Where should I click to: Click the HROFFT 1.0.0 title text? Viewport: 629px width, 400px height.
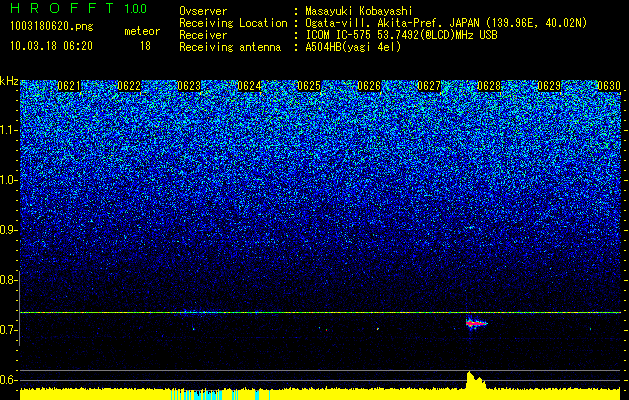tap(79, 8)
